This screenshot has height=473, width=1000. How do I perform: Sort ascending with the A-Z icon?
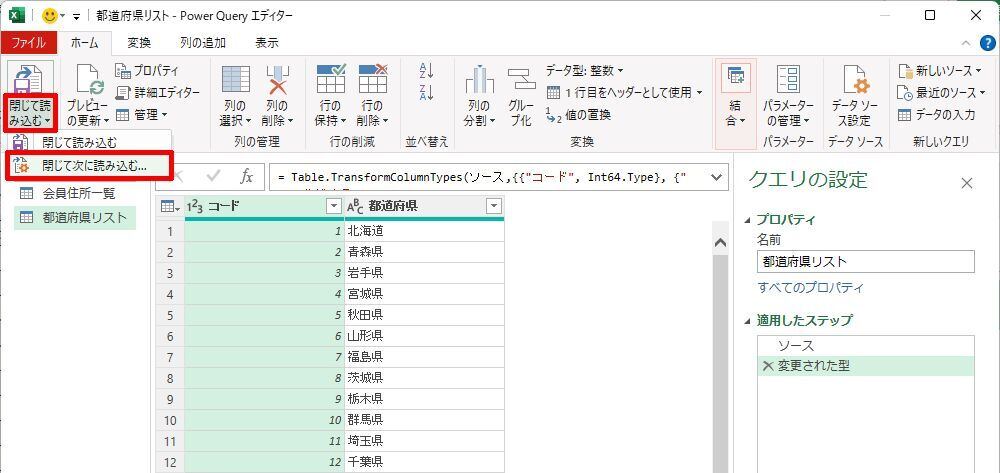pos(427,70)
